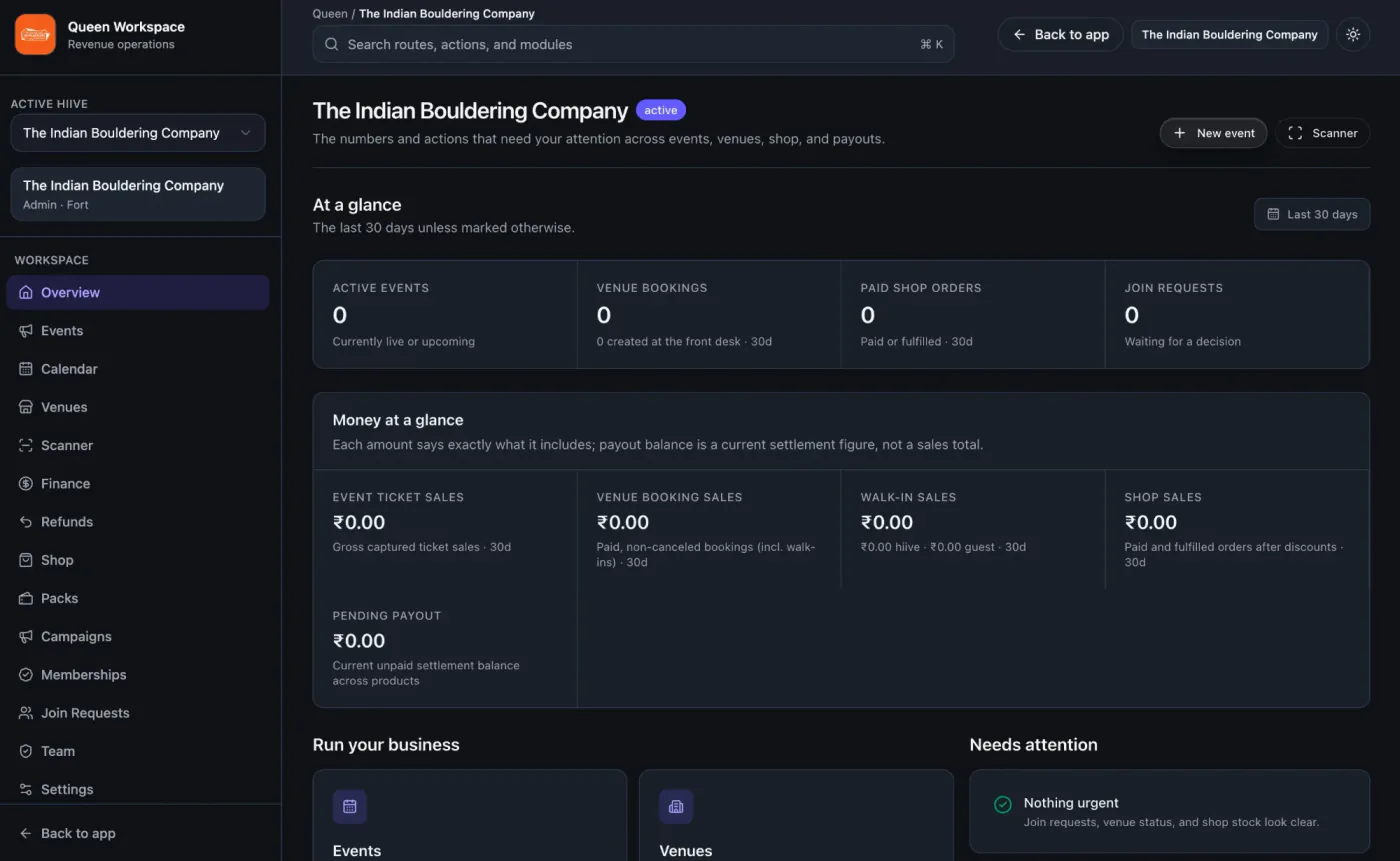1400x861 pixels.
Task: Click the green check icon beside Nothing urgent
Action: tap(1002, 805)
